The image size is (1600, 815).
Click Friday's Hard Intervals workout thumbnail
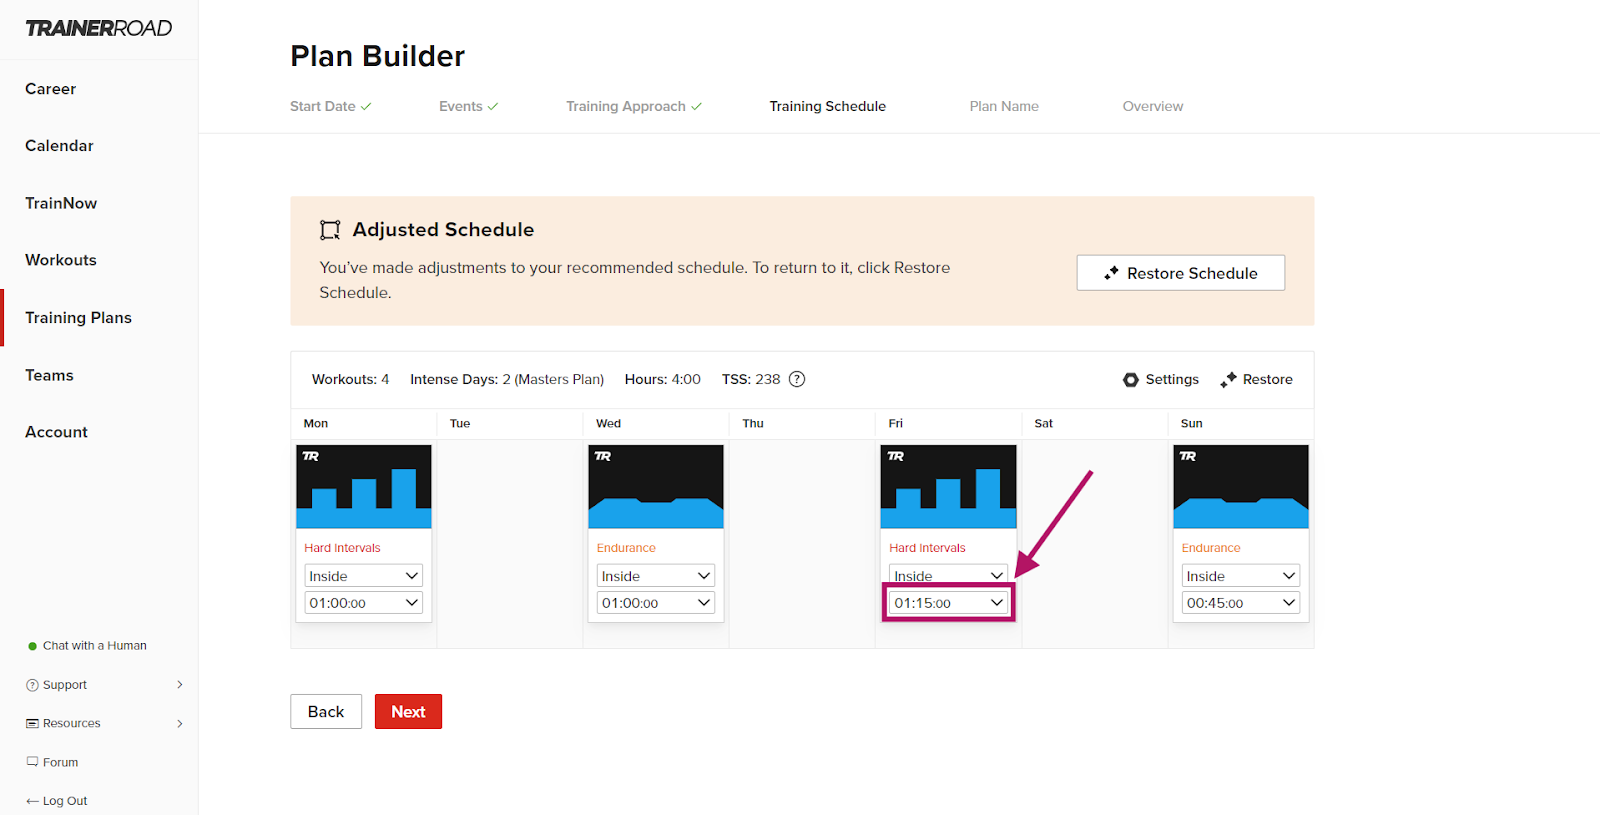pos(948,487)
